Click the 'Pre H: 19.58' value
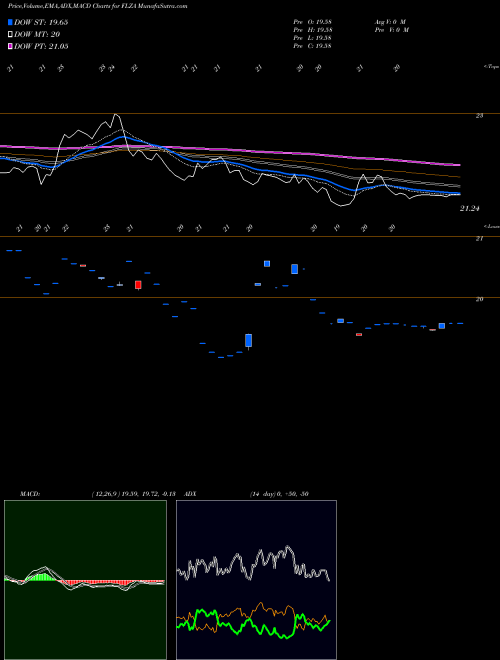This screenshot has height=660, width=500. [x=312, y=30]
